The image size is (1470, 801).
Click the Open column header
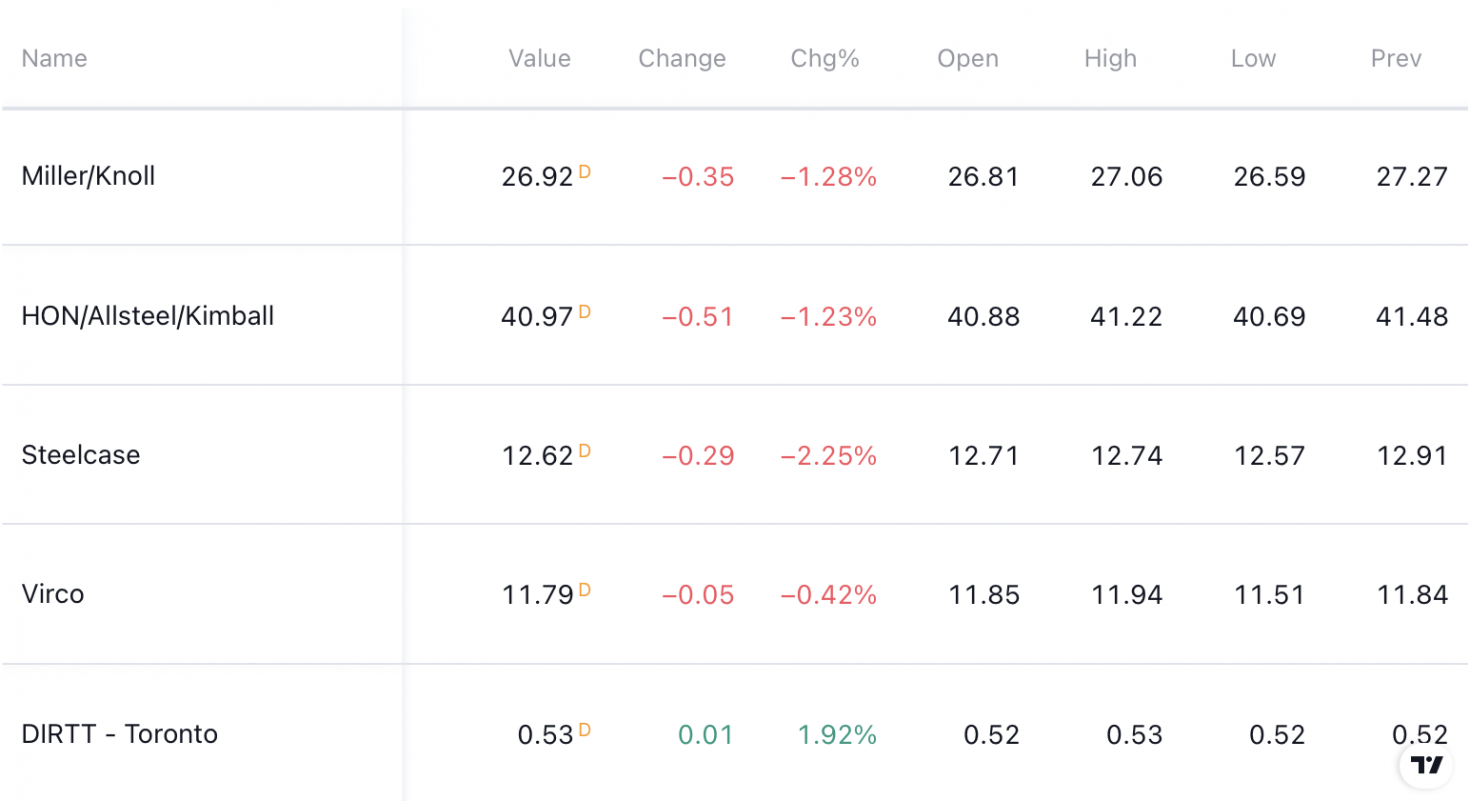[968, 59]
